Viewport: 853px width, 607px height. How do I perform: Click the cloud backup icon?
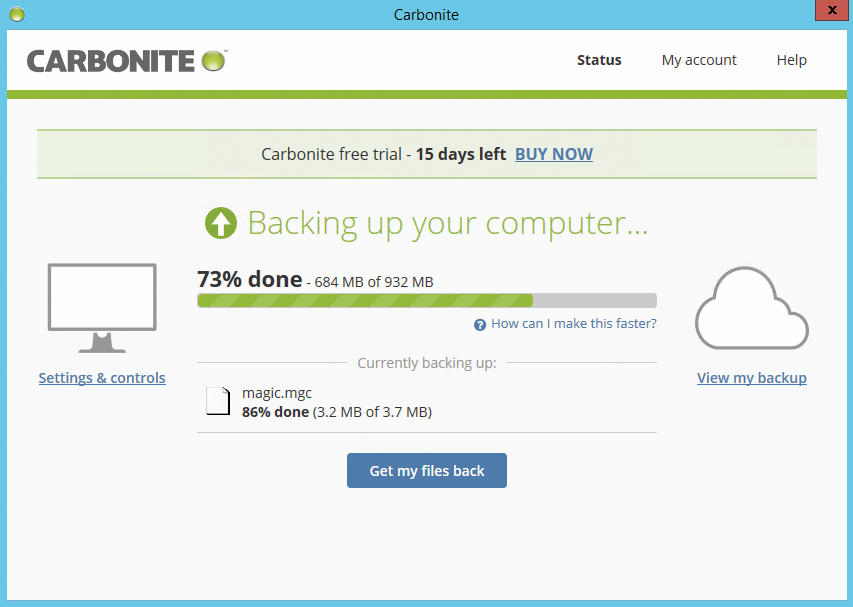coord(752,308)
